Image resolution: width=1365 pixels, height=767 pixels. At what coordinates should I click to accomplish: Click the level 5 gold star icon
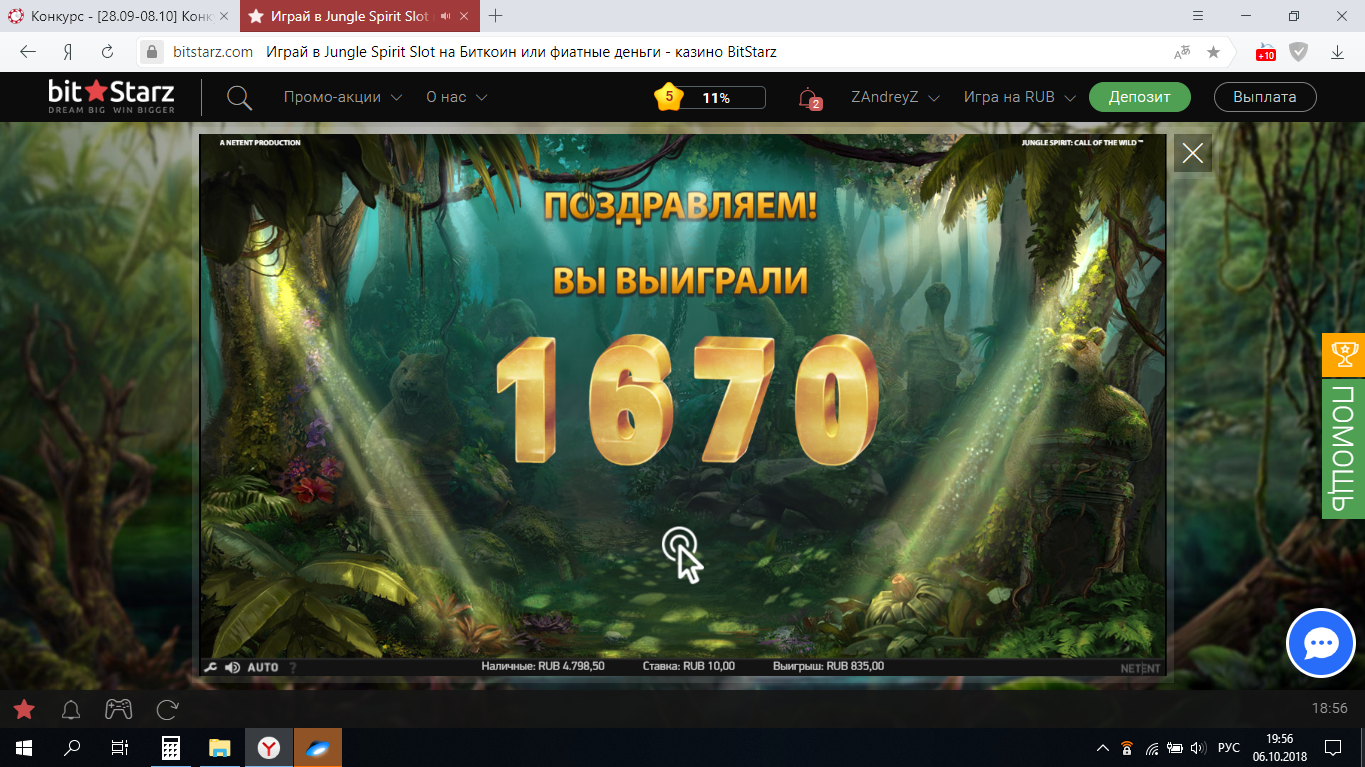tap(669, 97)
